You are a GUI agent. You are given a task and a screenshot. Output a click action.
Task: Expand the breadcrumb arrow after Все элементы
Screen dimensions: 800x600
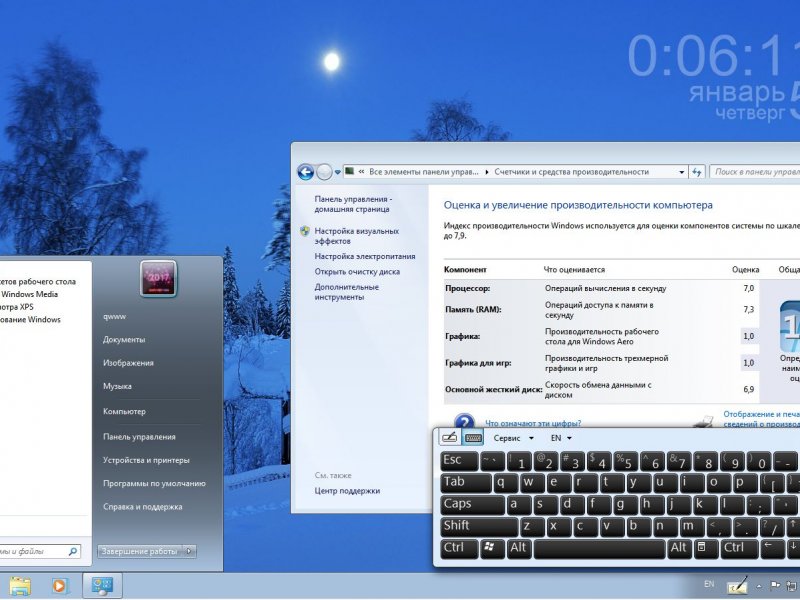pos(486,172)
